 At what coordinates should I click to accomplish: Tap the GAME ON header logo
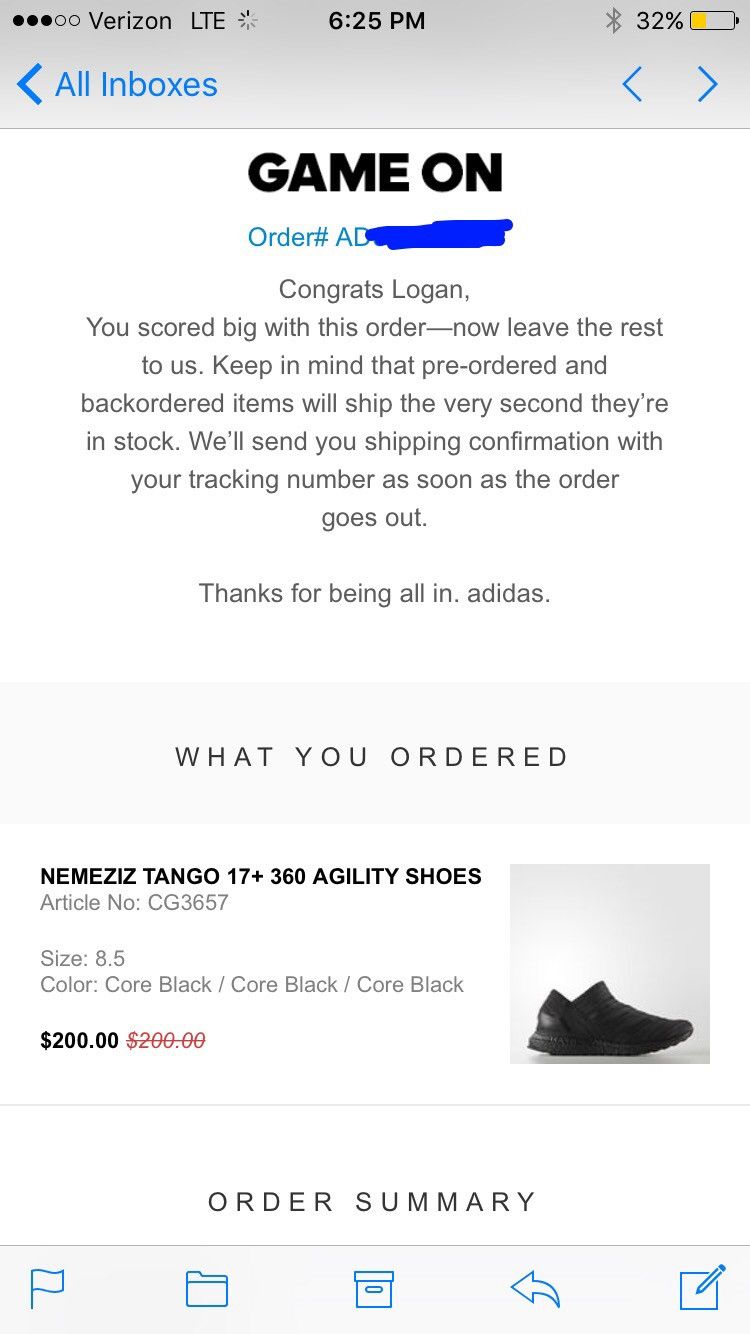(x=375, y=173)
